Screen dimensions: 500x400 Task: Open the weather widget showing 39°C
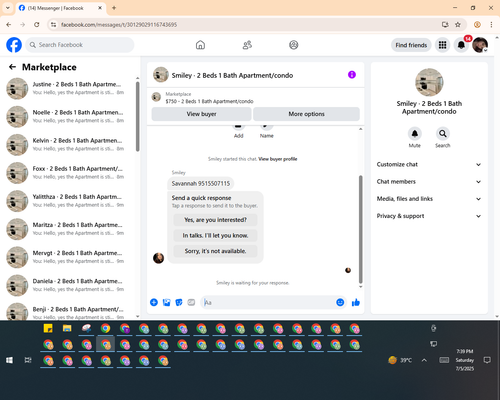coord(400,360)
